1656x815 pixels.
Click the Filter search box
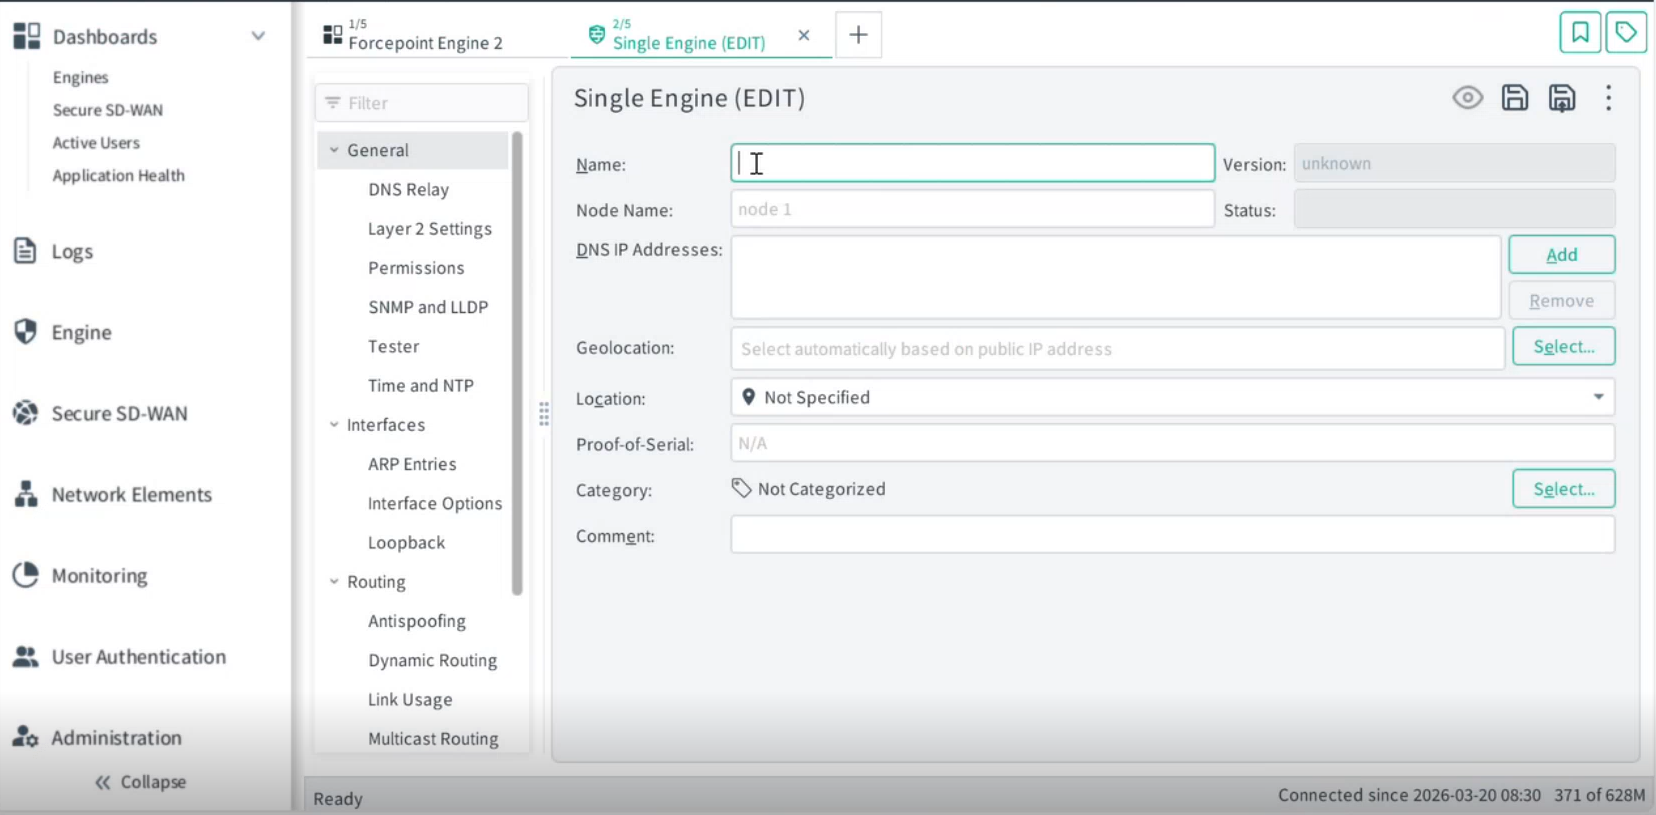[421, 102]
